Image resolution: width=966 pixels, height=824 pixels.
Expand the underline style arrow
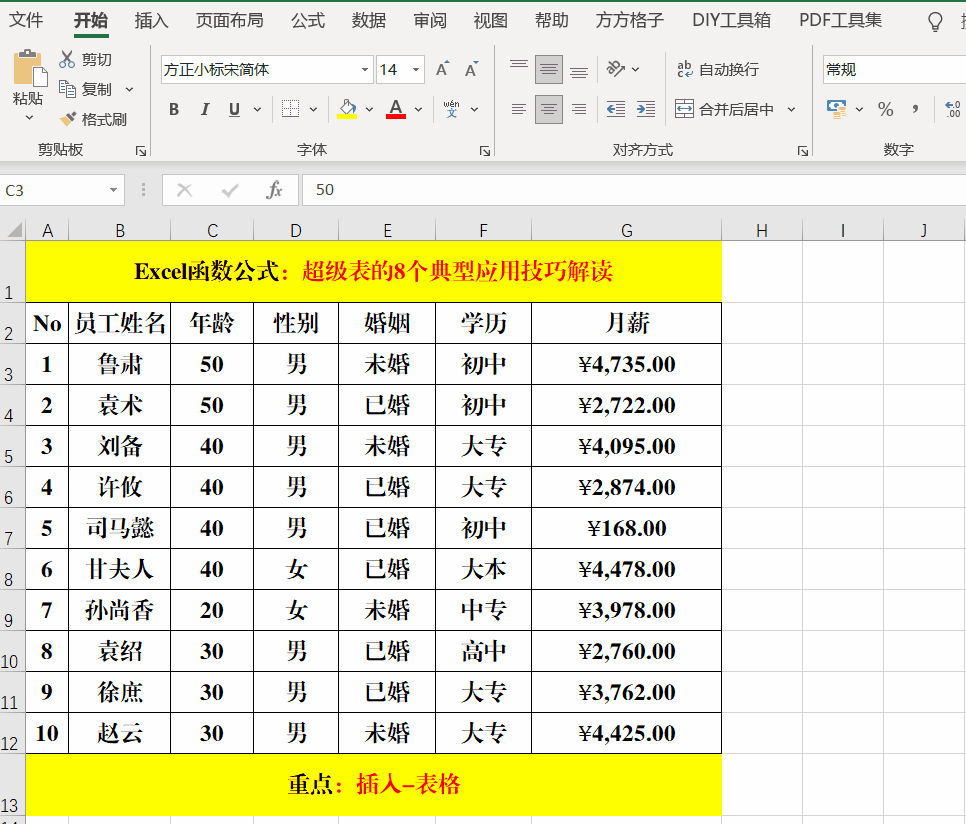tap(257, 109)
